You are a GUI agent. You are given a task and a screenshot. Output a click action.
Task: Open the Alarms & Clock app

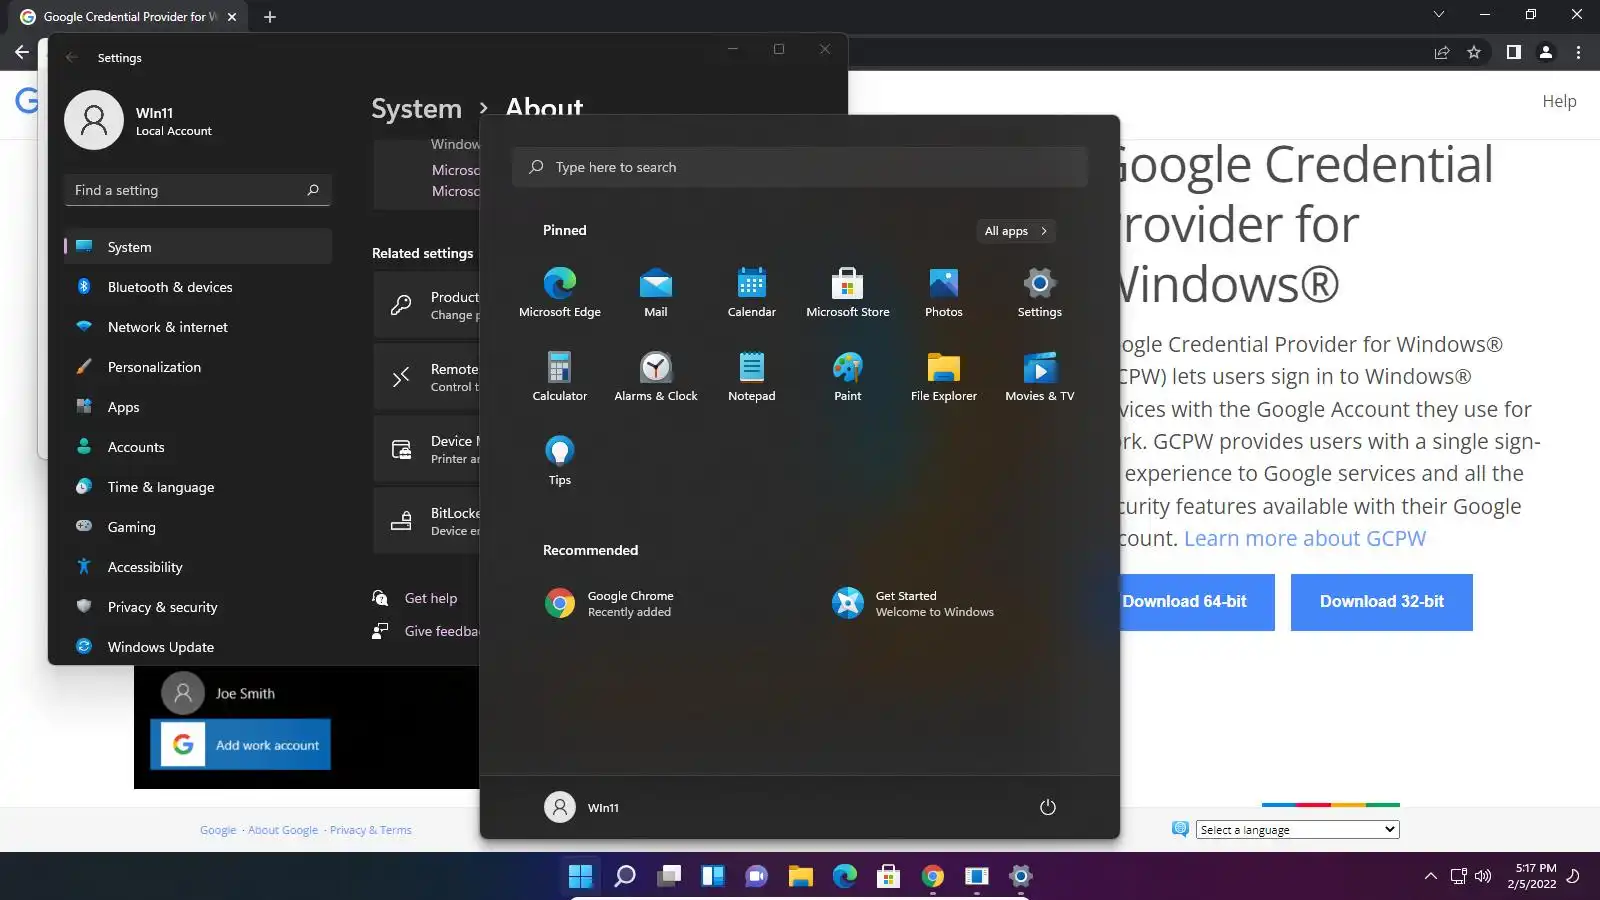point(656,376)
